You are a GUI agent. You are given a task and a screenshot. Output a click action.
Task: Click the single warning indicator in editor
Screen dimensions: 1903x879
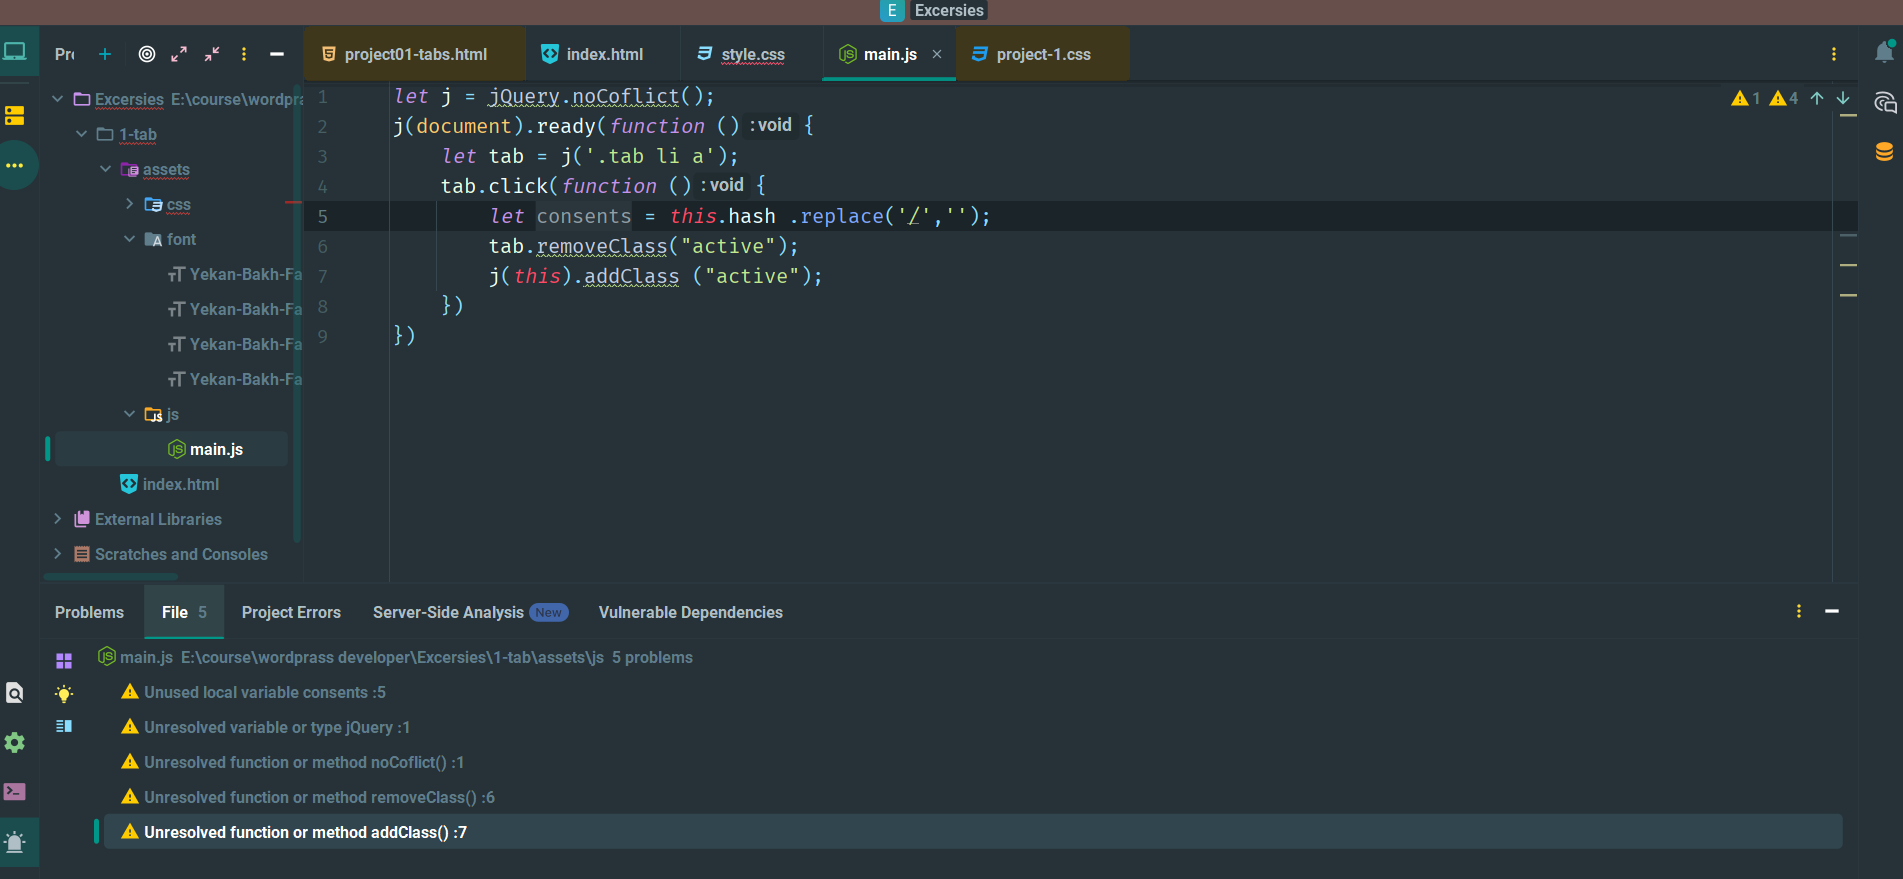point(1746,98)
